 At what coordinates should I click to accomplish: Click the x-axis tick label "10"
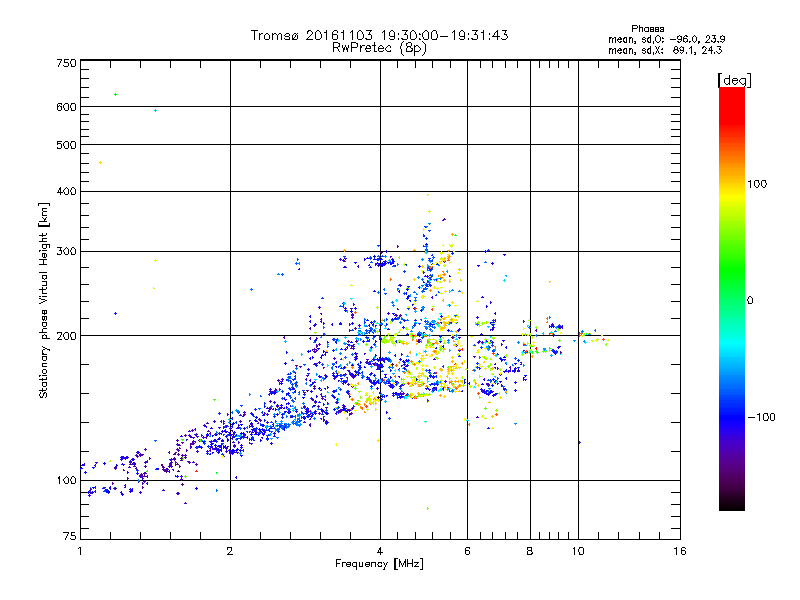coord(578,551)
